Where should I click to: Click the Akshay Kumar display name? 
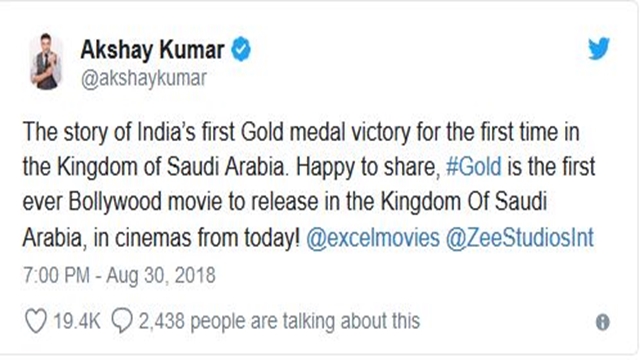click(152, 49)
